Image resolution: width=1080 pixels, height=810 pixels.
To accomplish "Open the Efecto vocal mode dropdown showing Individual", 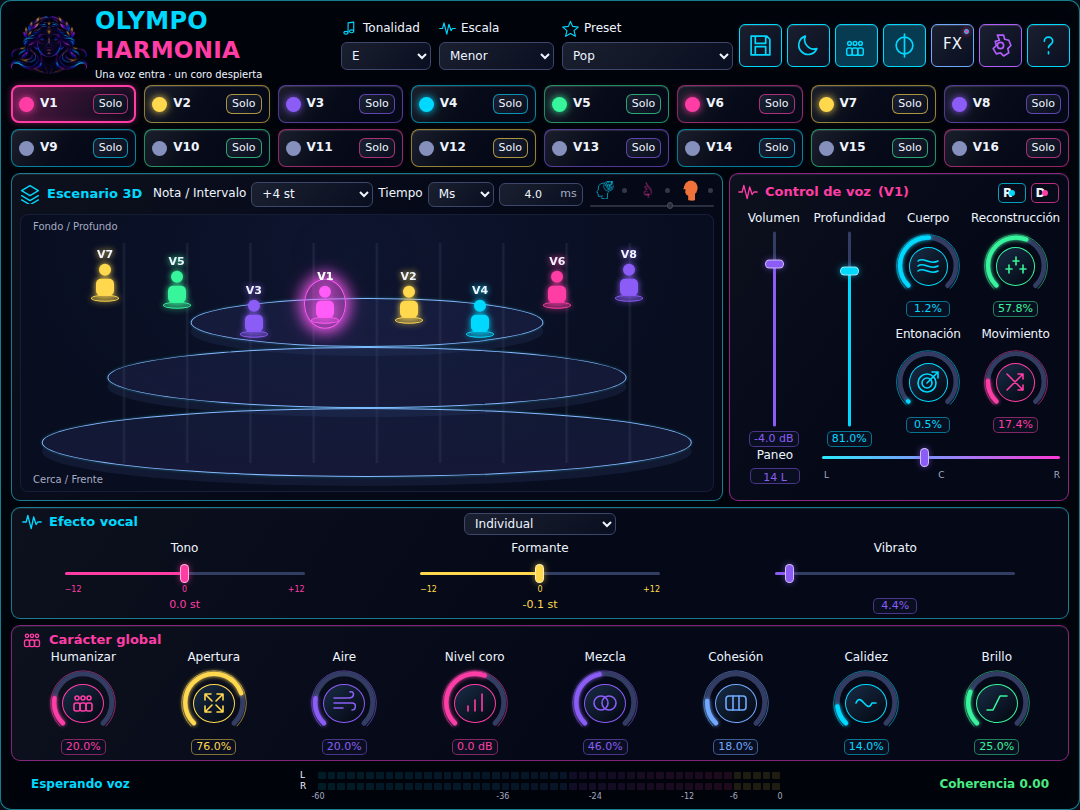I will [540, 524].
